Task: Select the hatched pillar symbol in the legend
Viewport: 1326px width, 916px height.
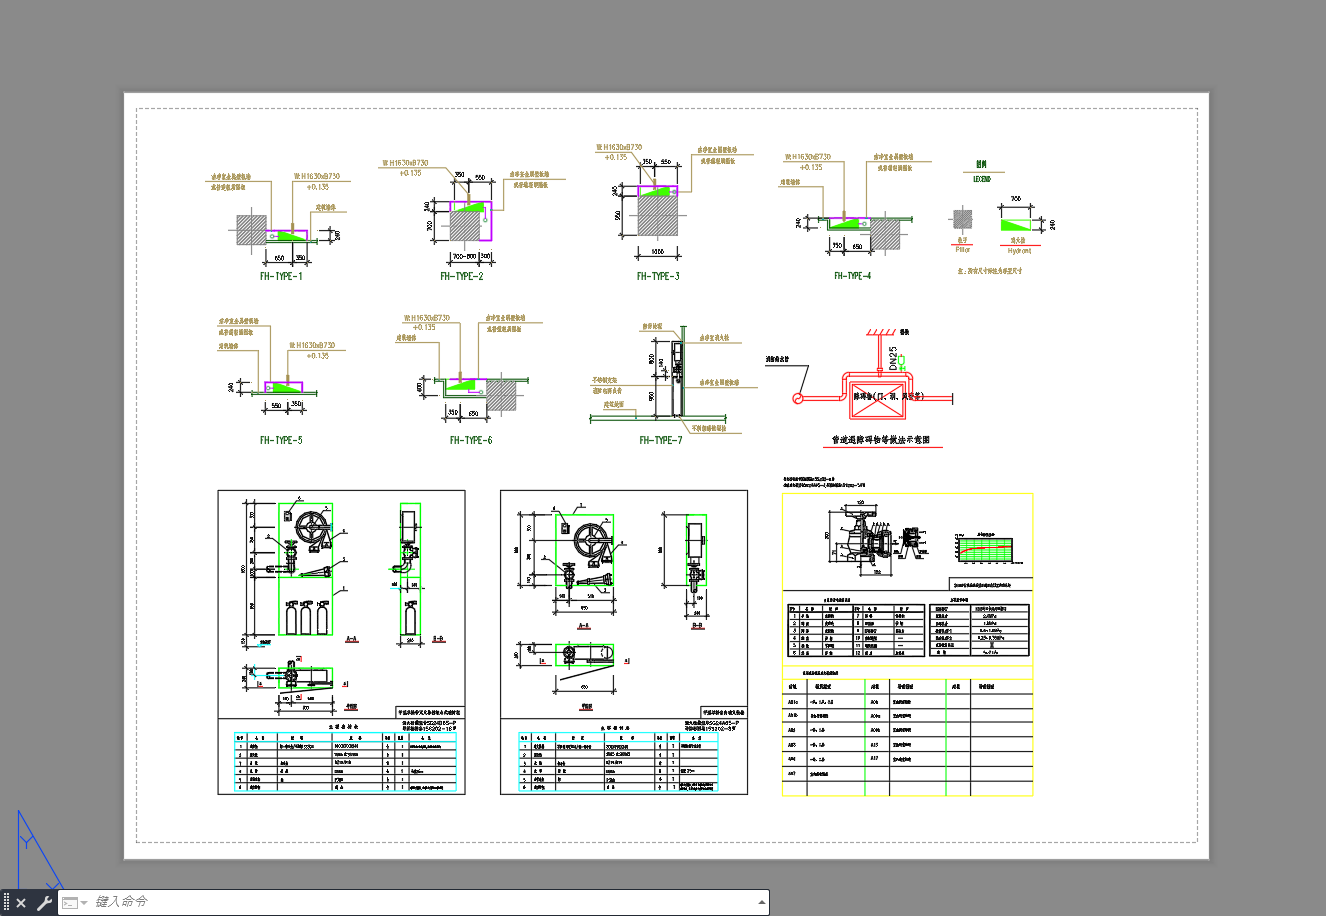Action: (963, 220)
